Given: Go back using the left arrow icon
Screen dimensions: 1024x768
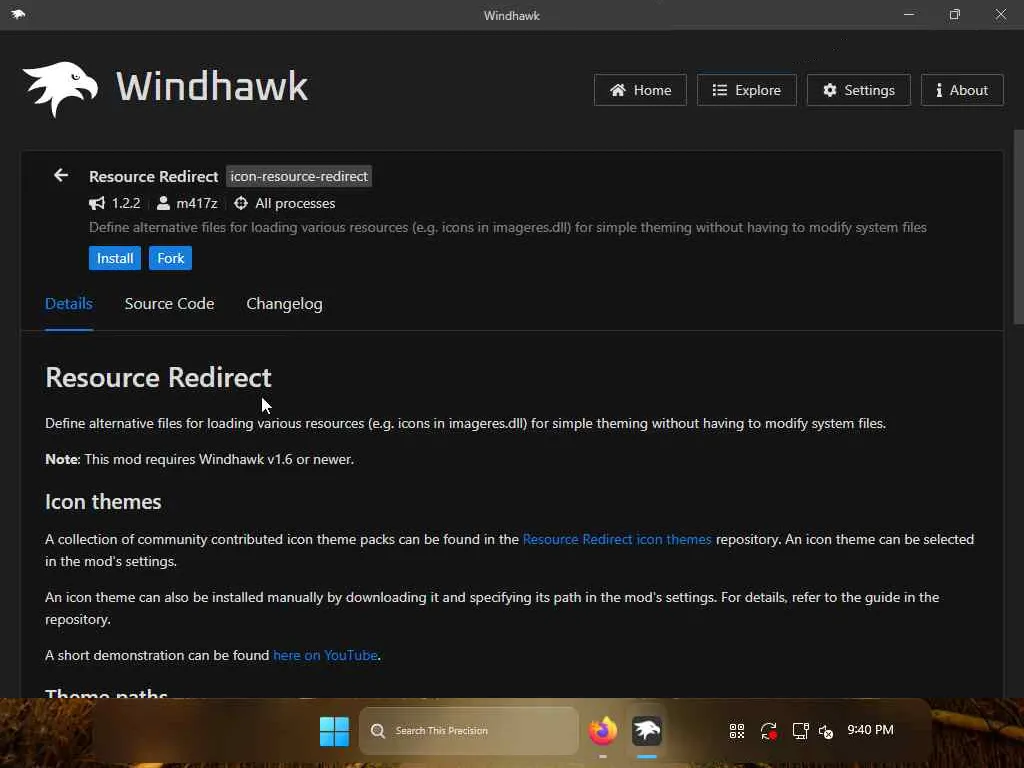Looking at the screenshot, I should coord(61,175).
